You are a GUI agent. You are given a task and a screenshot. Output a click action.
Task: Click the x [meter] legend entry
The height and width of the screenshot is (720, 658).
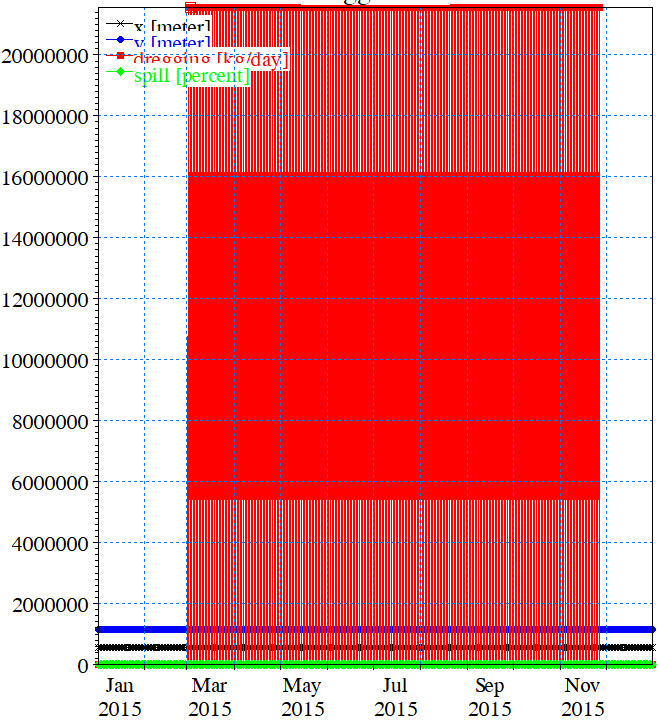click(171, 26)
